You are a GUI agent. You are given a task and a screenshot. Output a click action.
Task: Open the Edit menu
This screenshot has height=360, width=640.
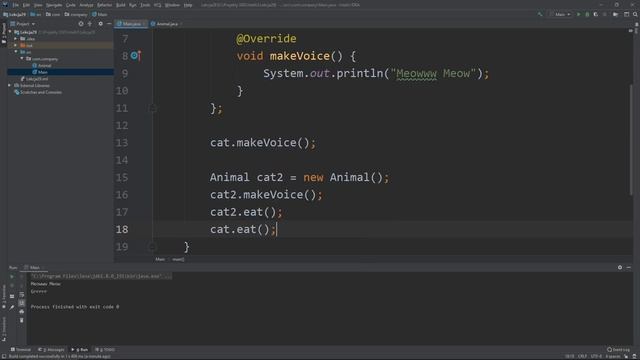click(x=26, y=5)
